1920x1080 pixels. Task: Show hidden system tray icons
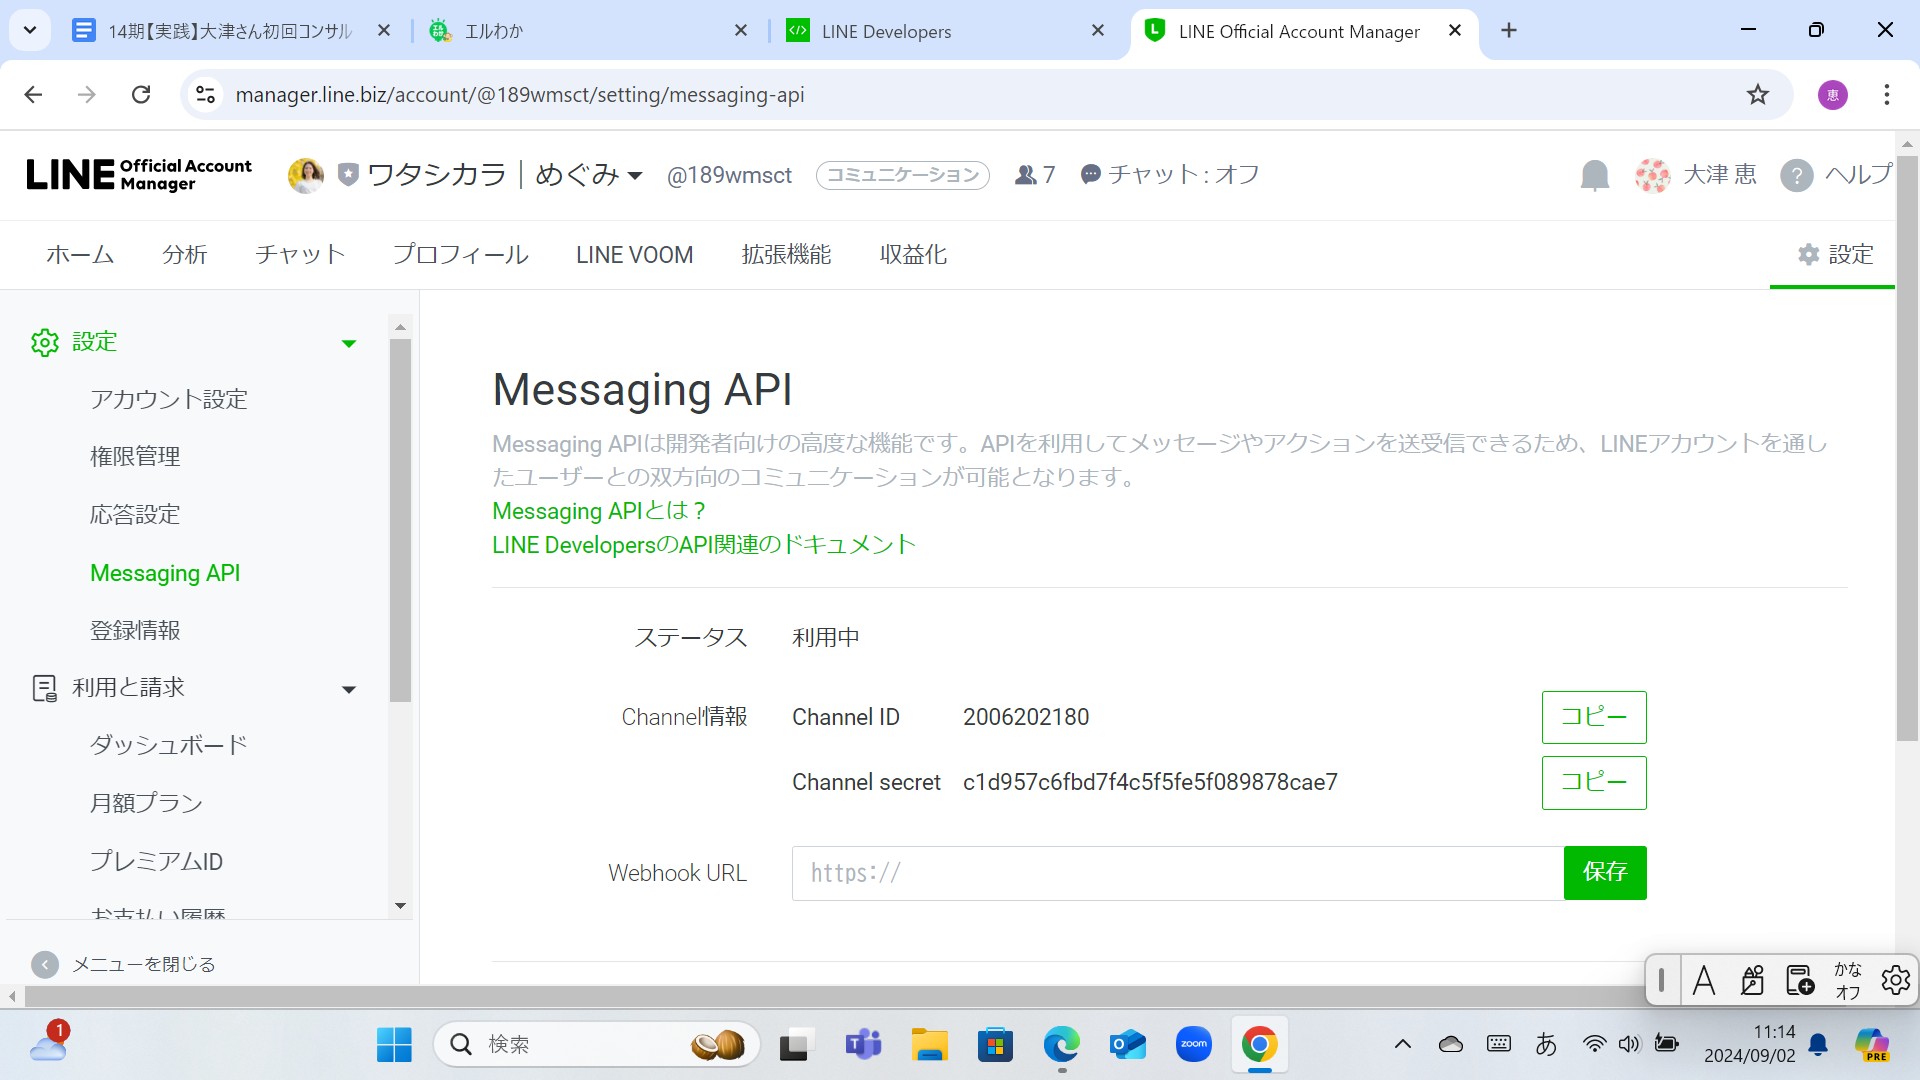pyautogui.click(x=1402, y=1045)
